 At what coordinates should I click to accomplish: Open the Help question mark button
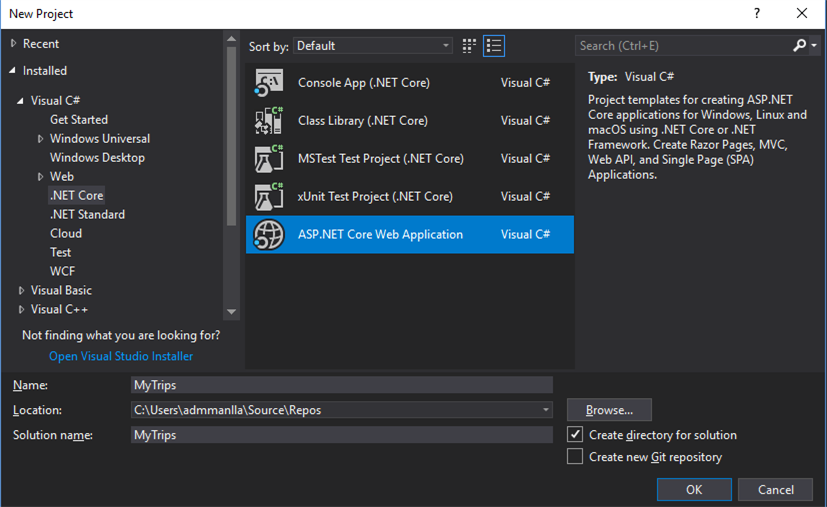tap(757, 13)
